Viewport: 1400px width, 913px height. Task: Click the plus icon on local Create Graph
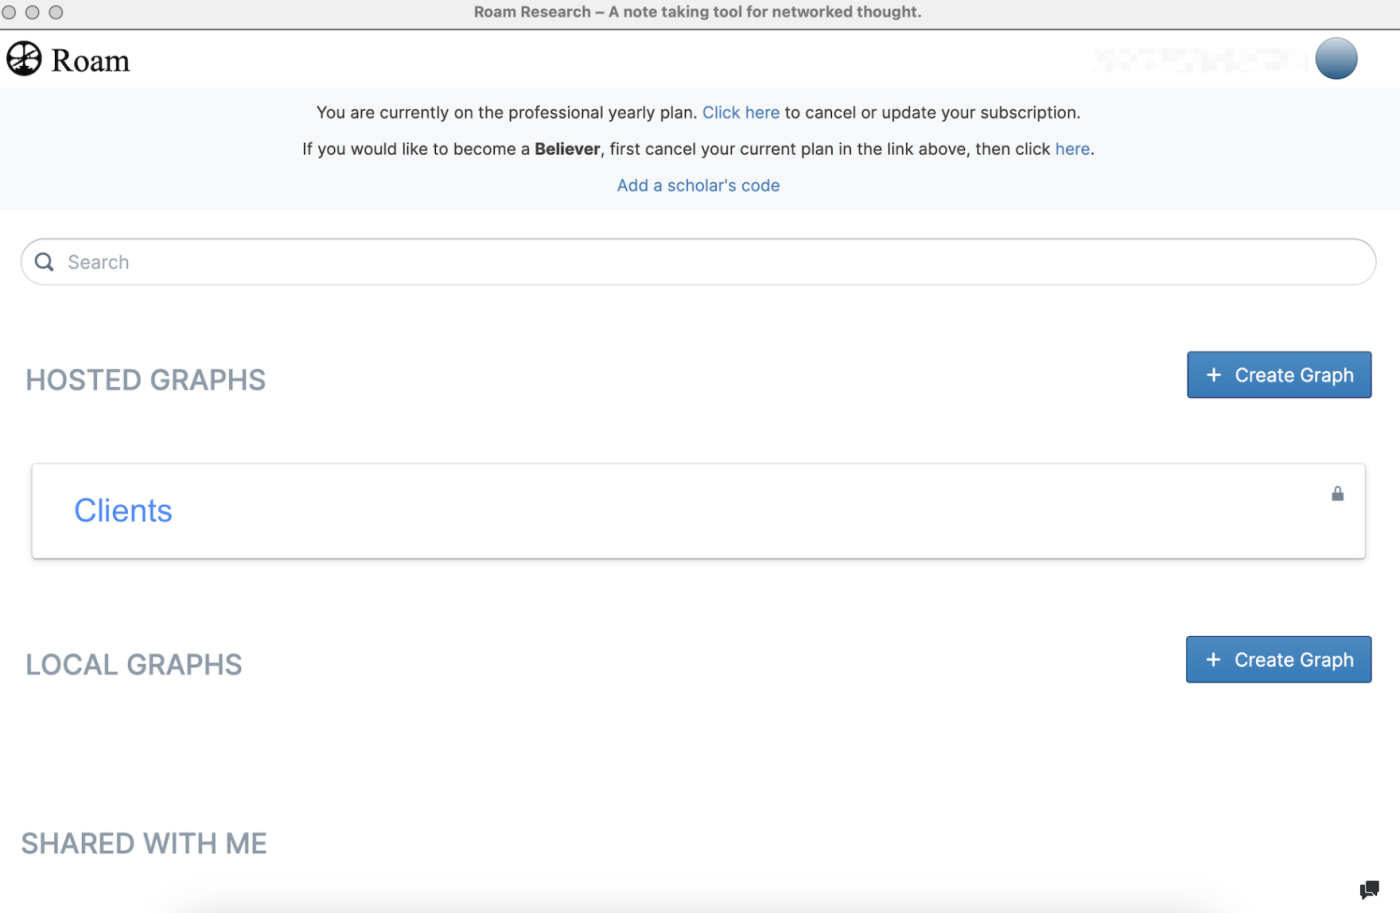pos(1213,660)
